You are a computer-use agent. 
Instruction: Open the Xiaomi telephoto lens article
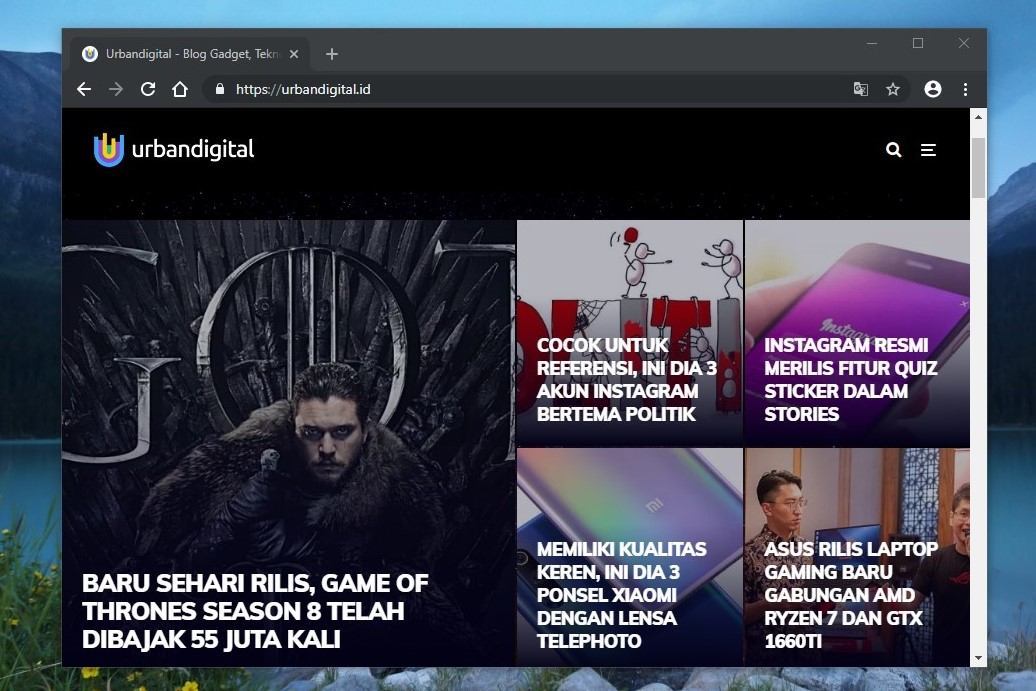point(628,557)
